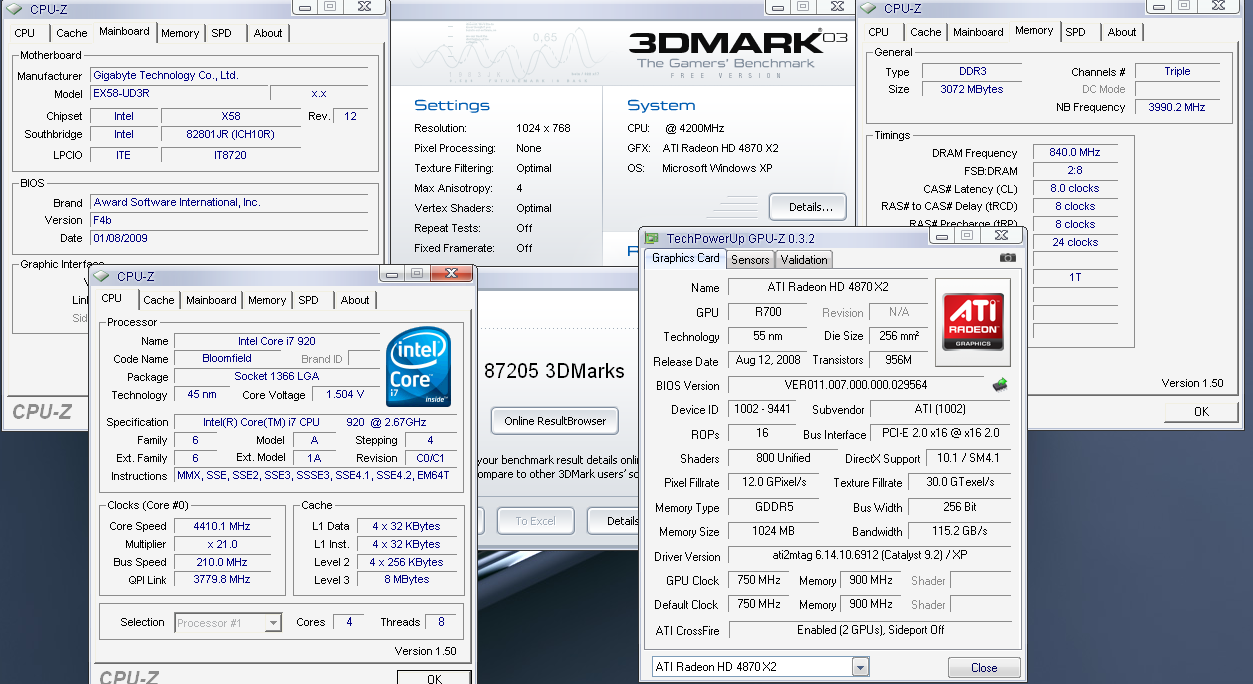This screenshot has width=1253, height=684.
Task: Click OK in the CPU-Z memory timings window
Action: click(1201, 411)
